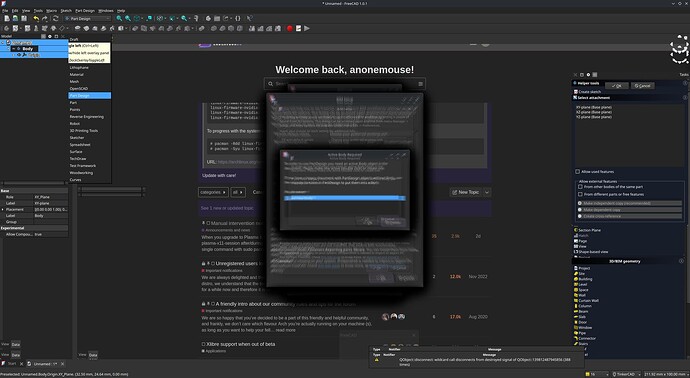Click the New document icon
The width and height of the screenshot is (690, 378).
coord(7,18)
